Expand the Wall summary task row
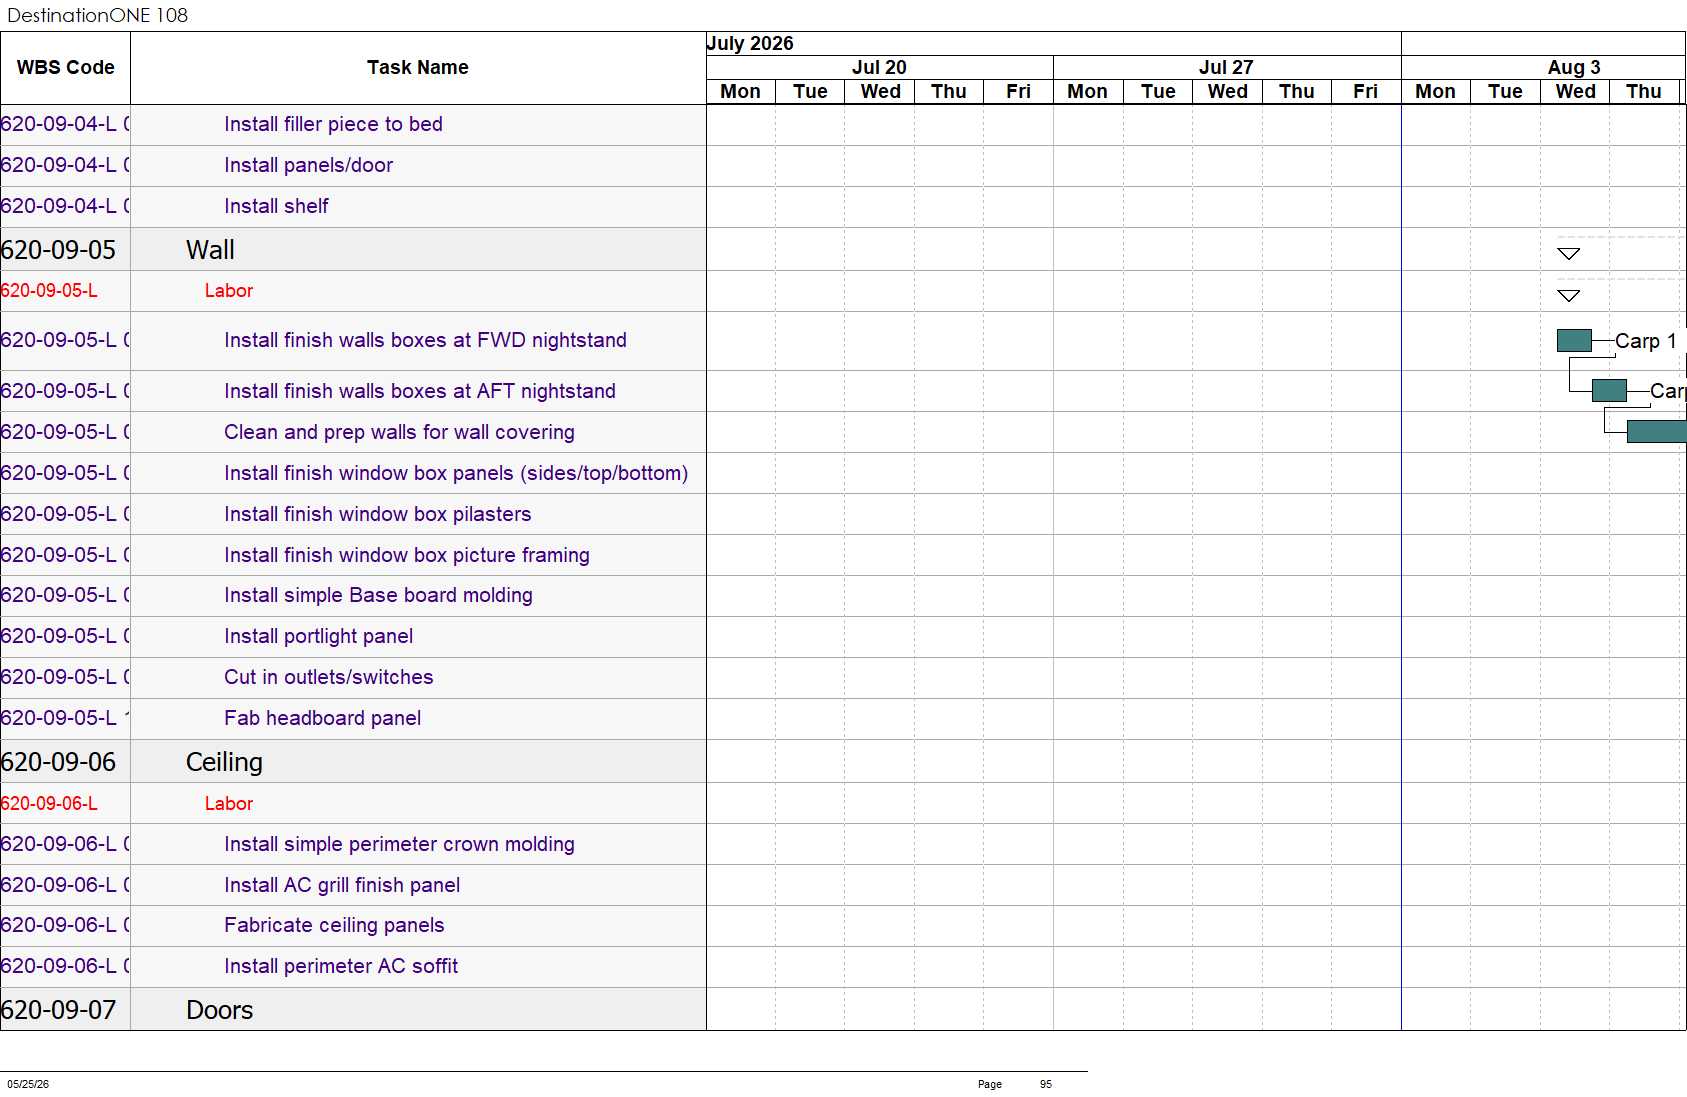The image size is (1687, 1097). (x=353, y=250)
